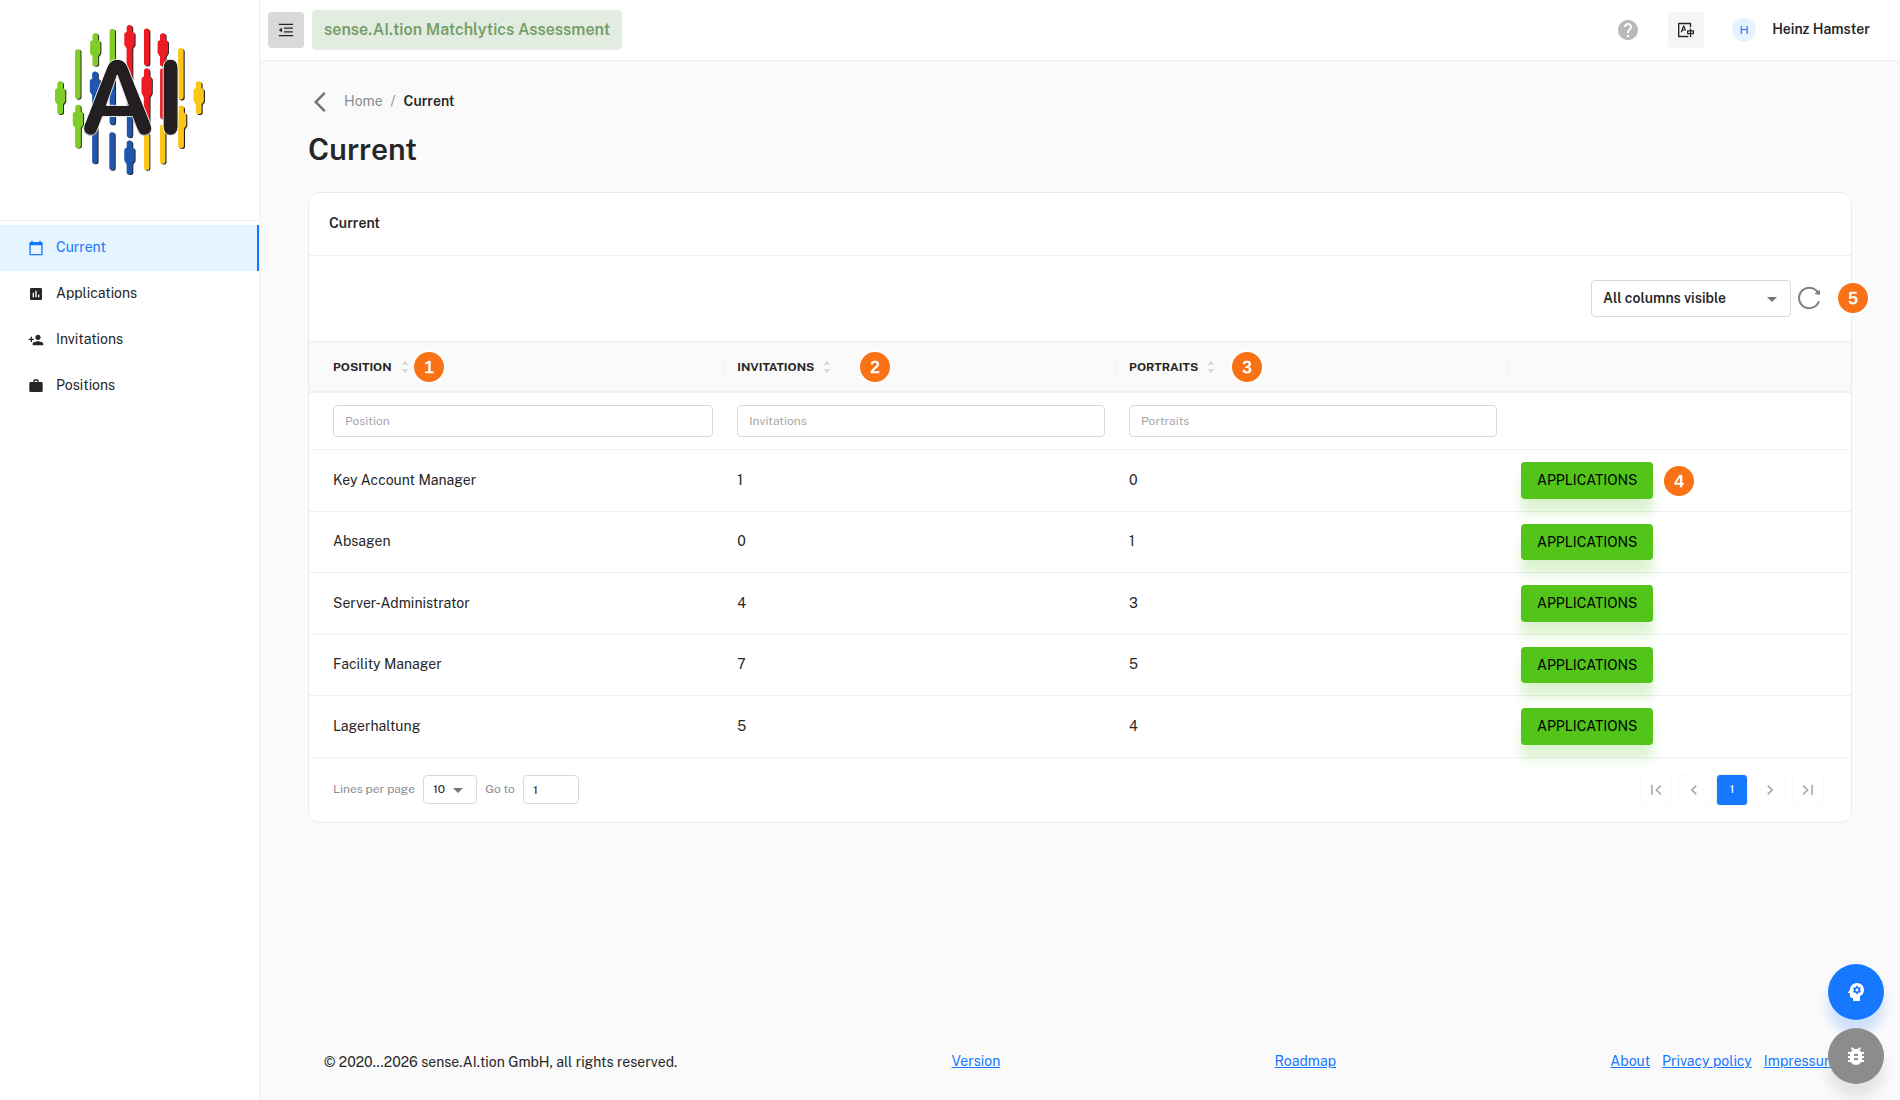The width and height of the screenshot is (1900, 1100).
Task: Open Applications for Absagen
Action: click(1587, 542)
